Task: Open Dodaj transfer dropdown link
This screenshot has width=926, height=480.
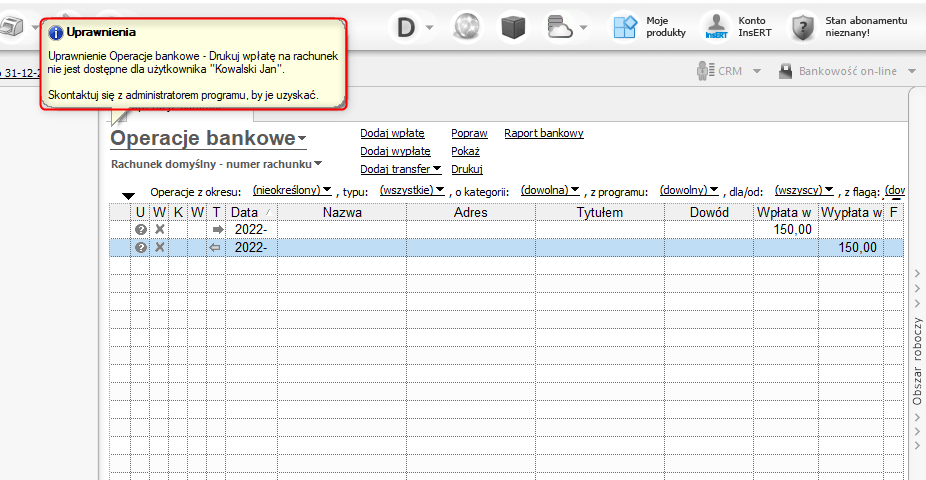Action: point(400,169)
